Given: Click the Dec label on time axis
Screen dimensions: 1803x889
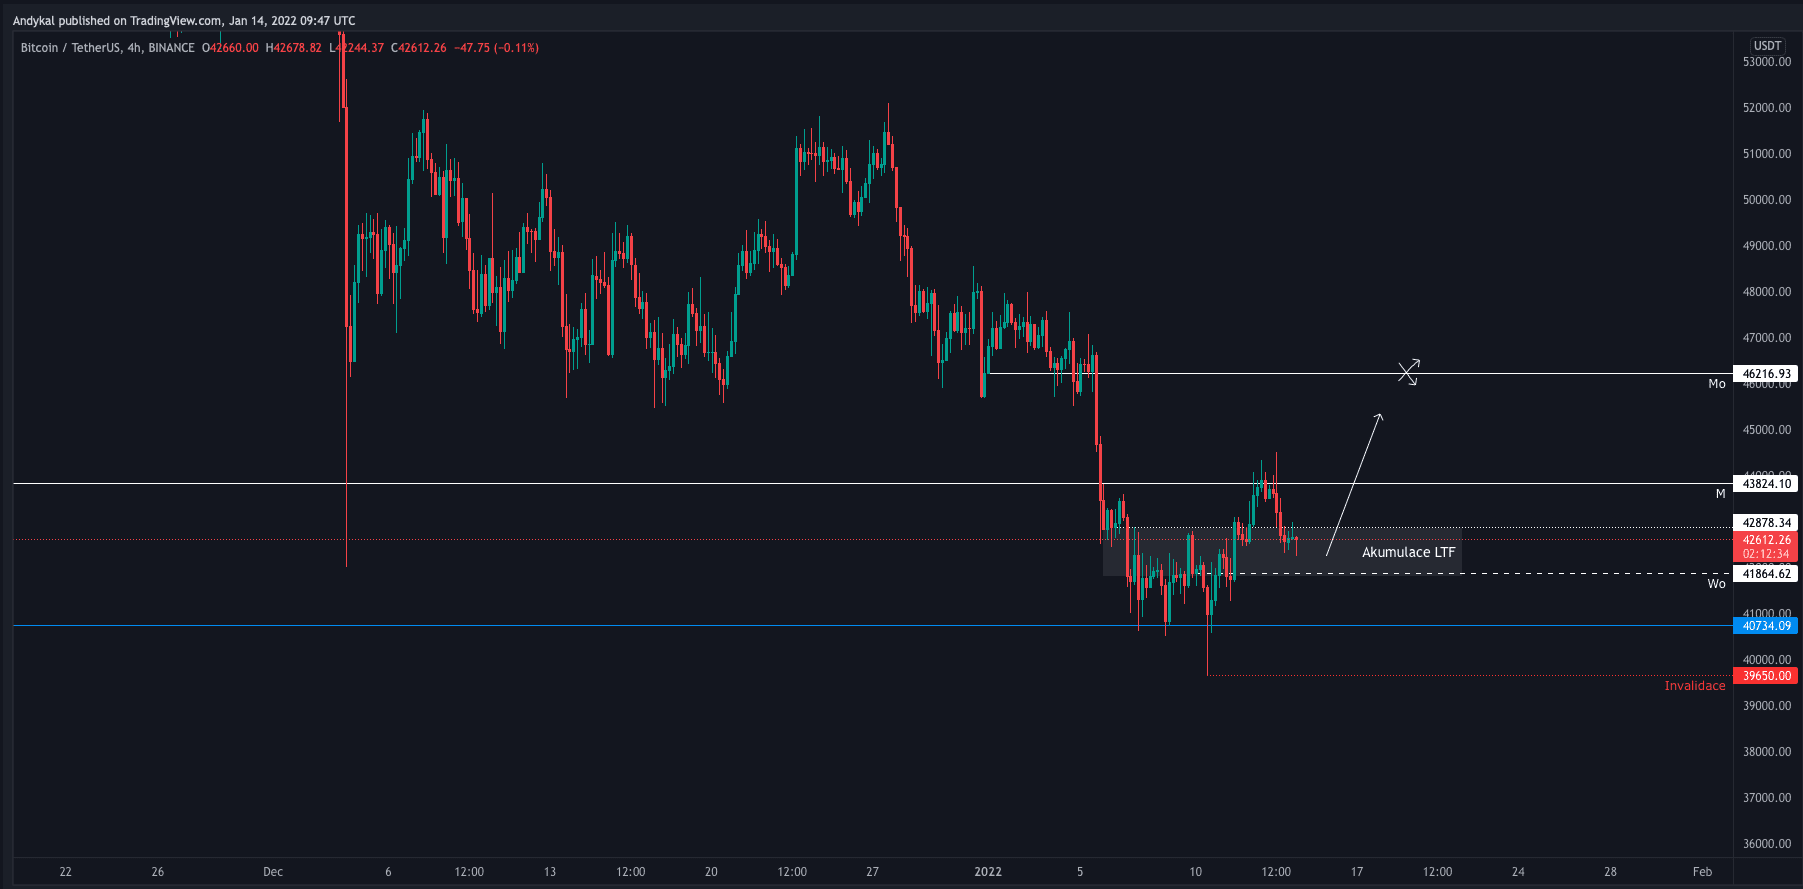Looking at the screenshot, I should click(x=273, y=872).
